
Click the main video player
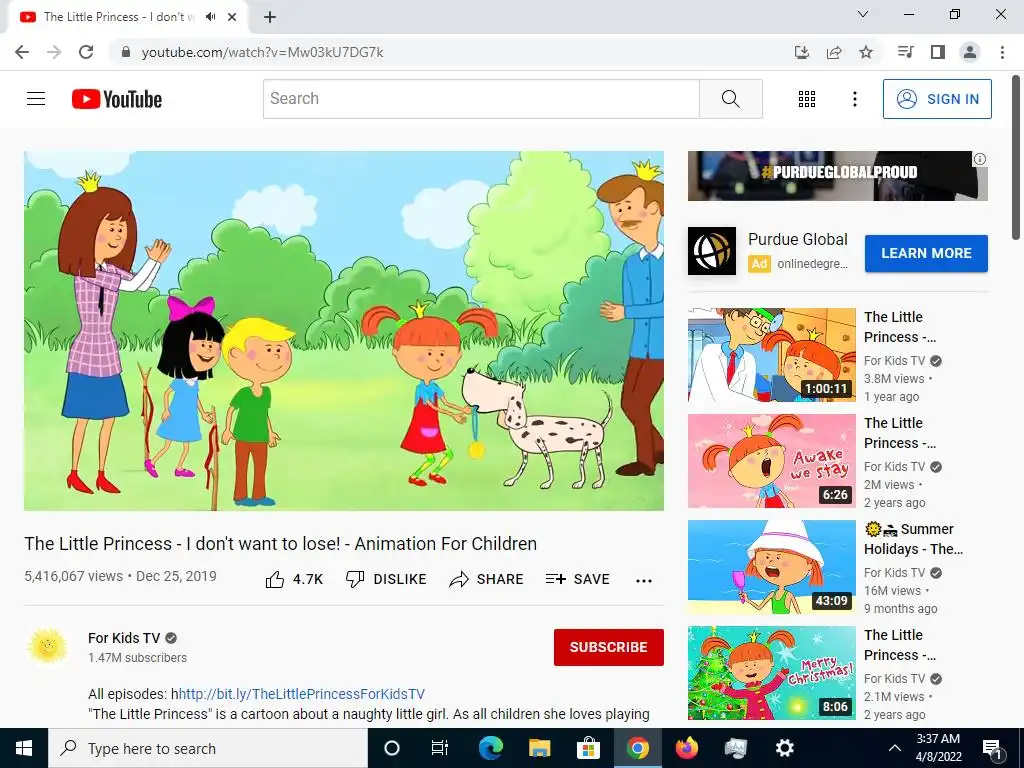click(x=344, y=331)
